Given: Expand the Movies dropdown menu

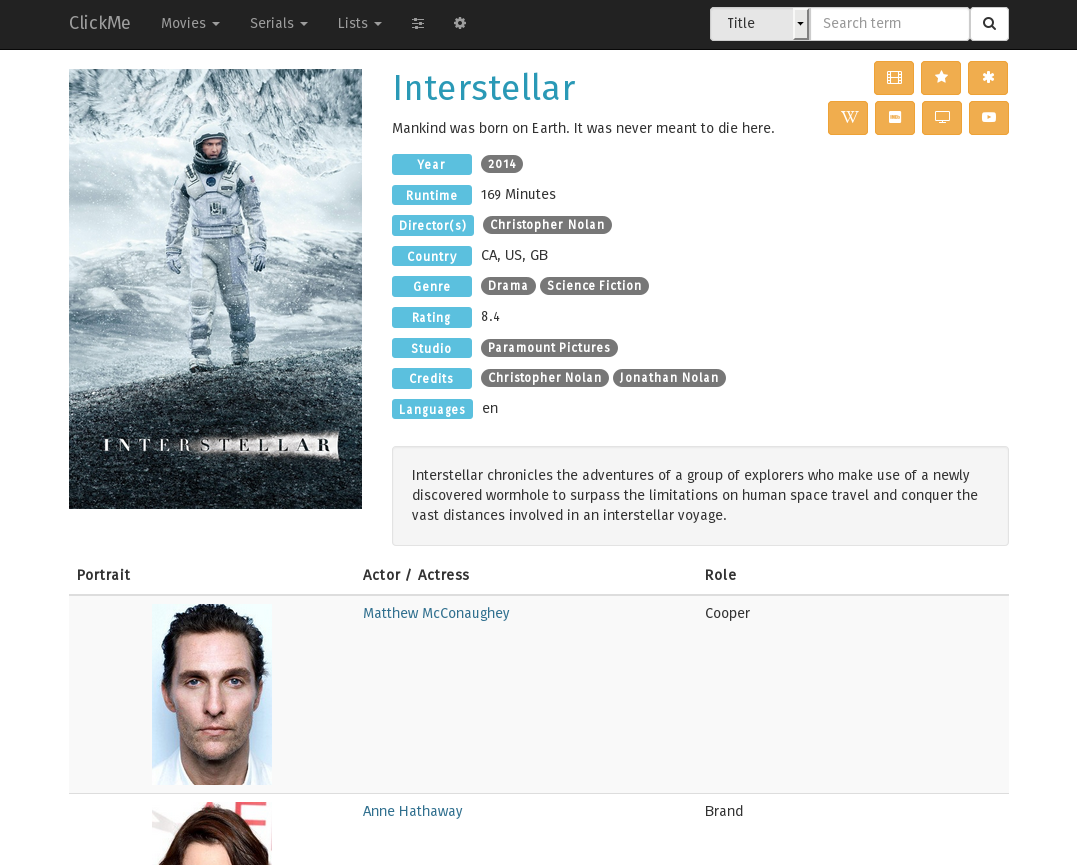Looking at the screenshot, I should (190, 24).
